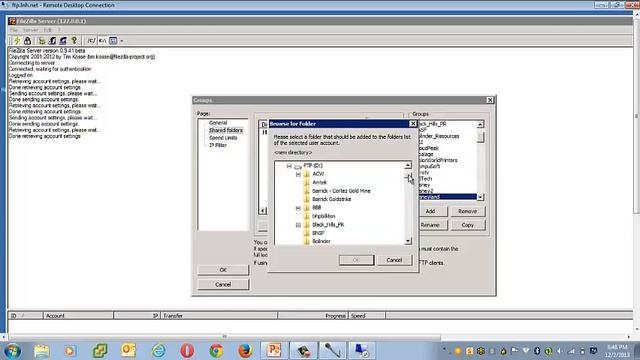Image resolution: width=640 pixels, height=360 pixels.
Task: Open Opera from the taskbar
Action: pos(187,351)
